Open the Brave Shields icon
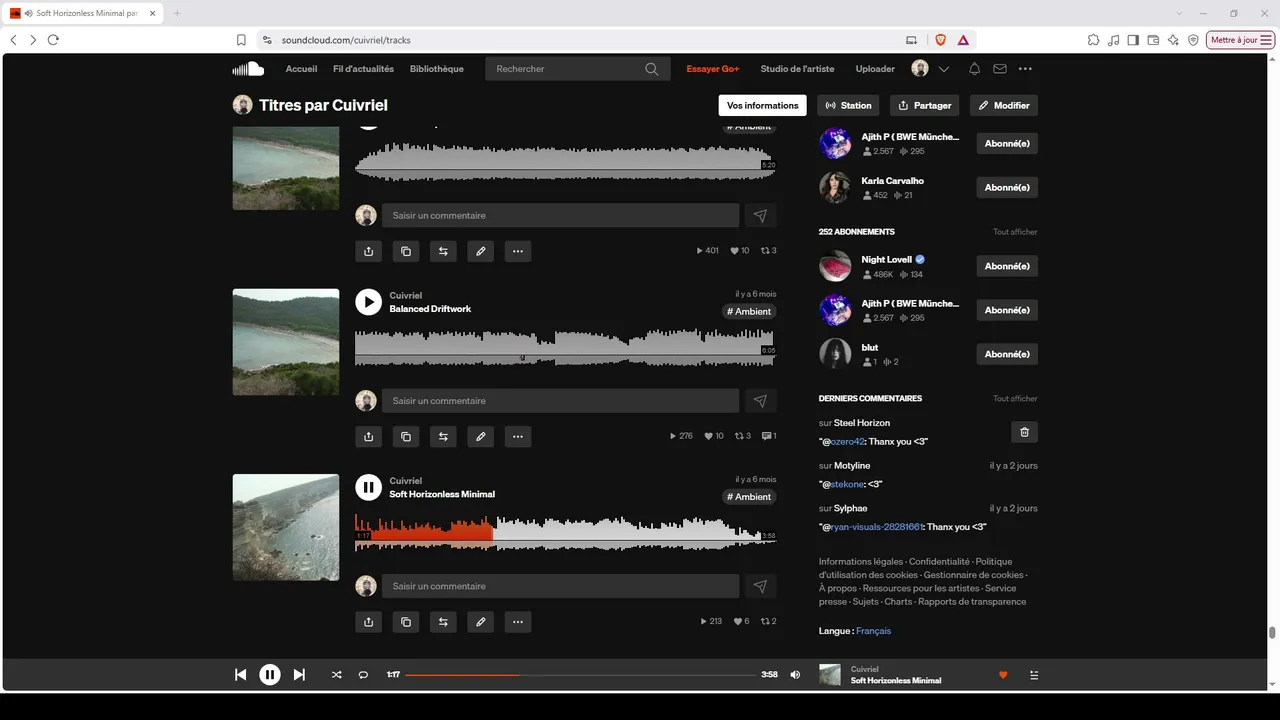The image size is (1280, 720). 940,40
